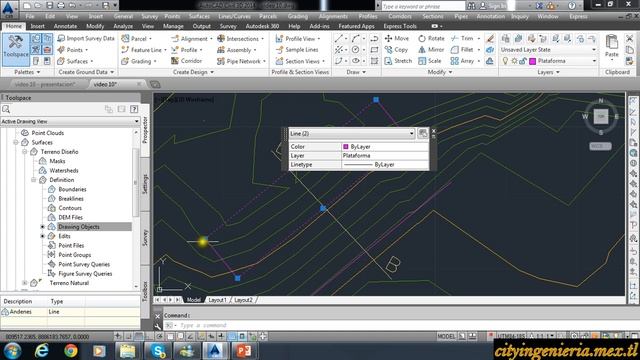Open the Surfaces menu in menu bar
The height and width of the screenshot is (360, 640).
pyautogui.click(x=199, y=16)
